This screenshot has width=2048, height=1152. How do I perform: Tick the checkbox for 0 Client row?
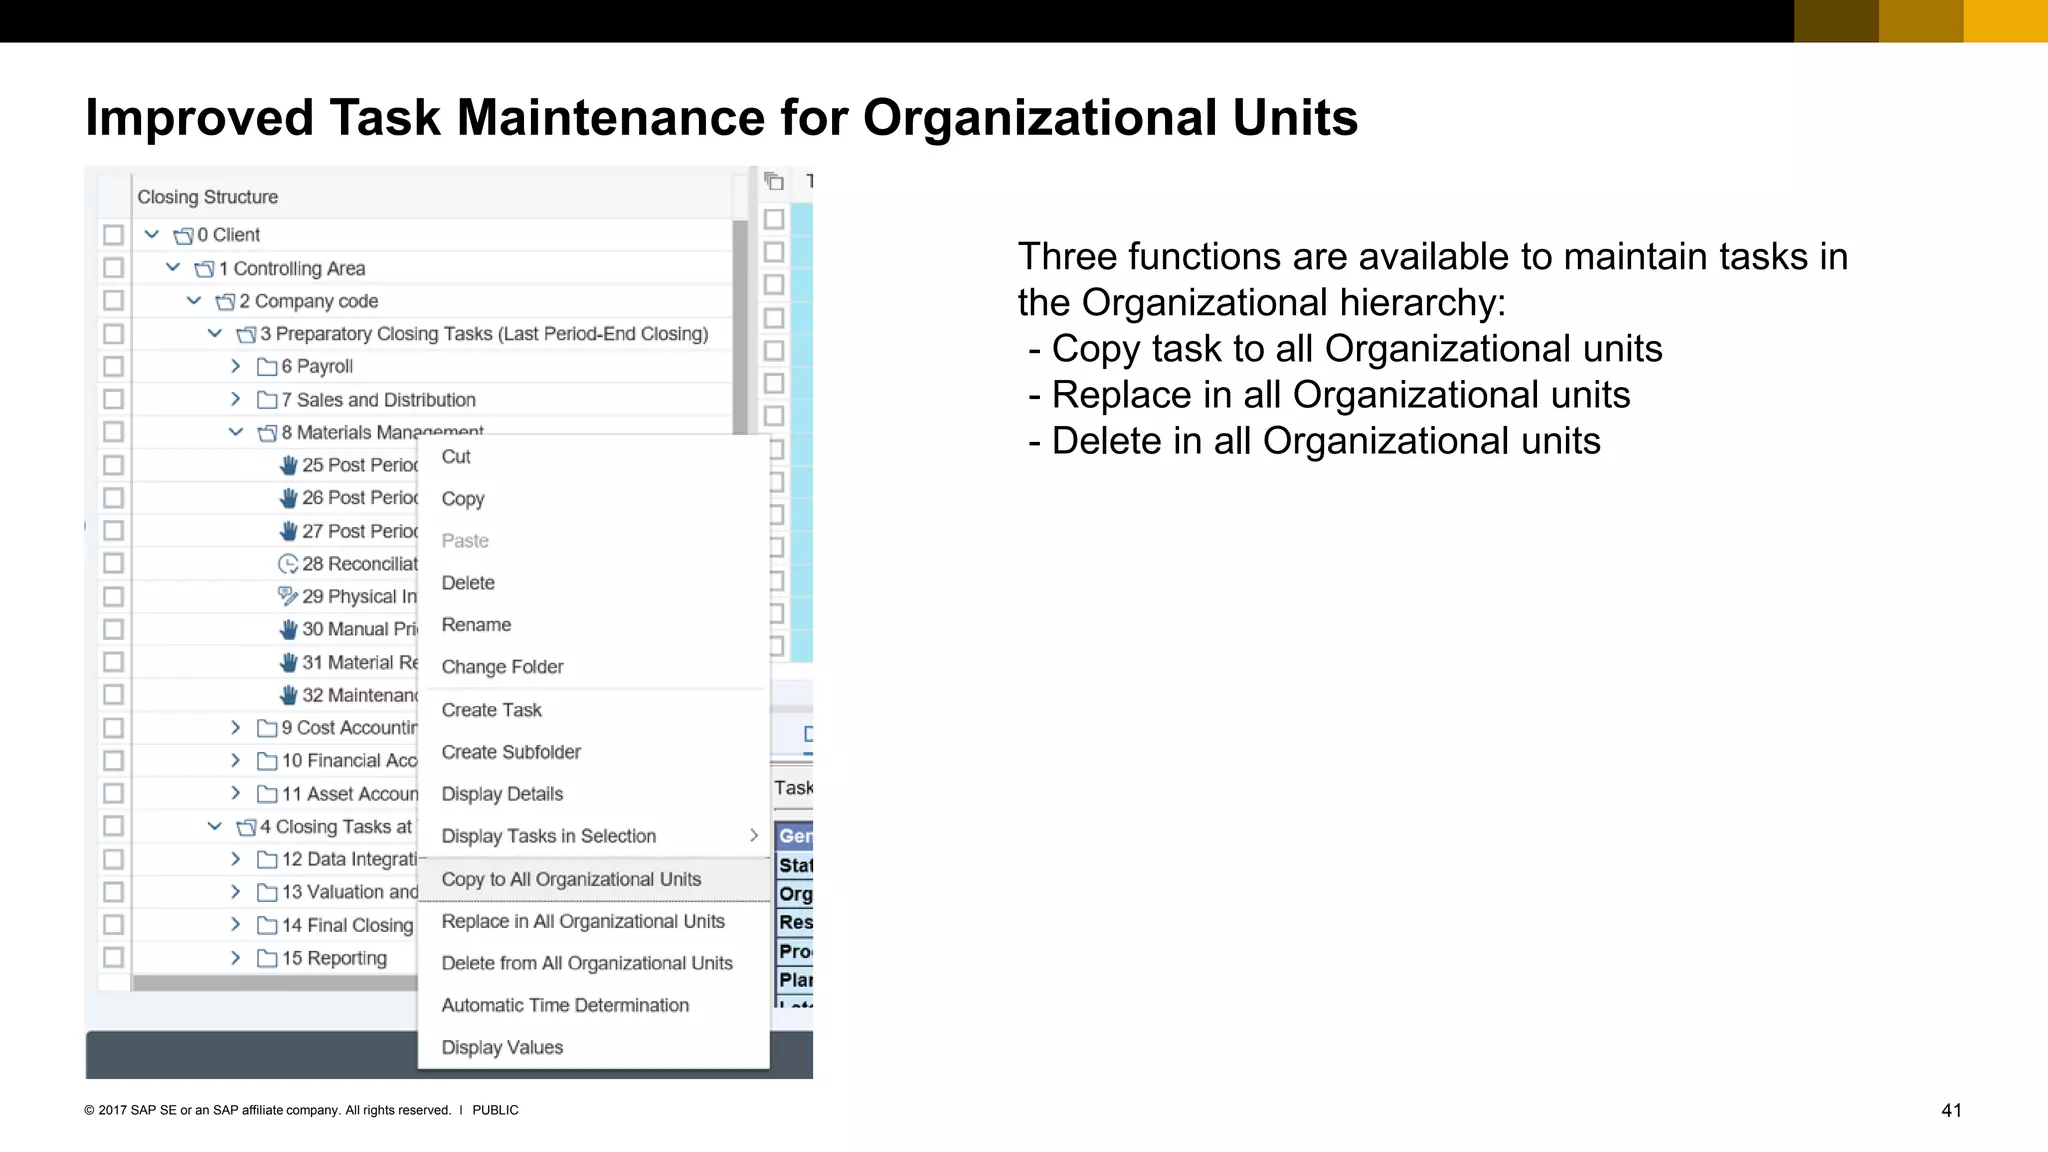113,235
